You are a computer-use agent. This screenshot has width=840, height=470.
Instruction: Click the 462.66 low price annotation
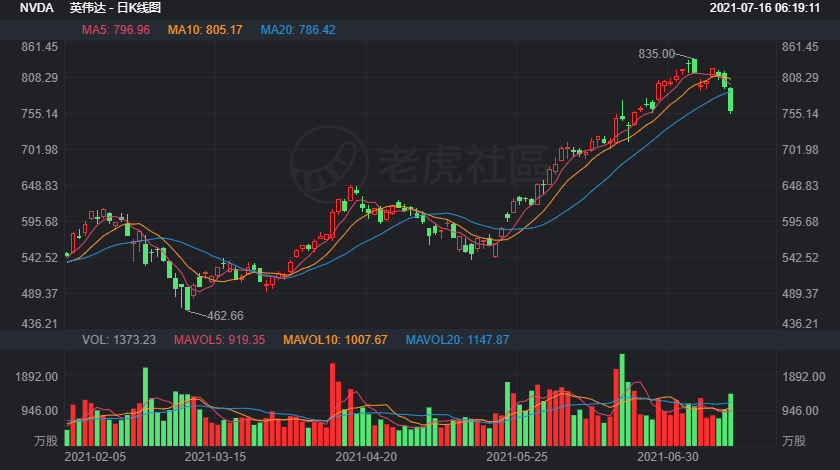pyautogui.click(x=225, y=316)
